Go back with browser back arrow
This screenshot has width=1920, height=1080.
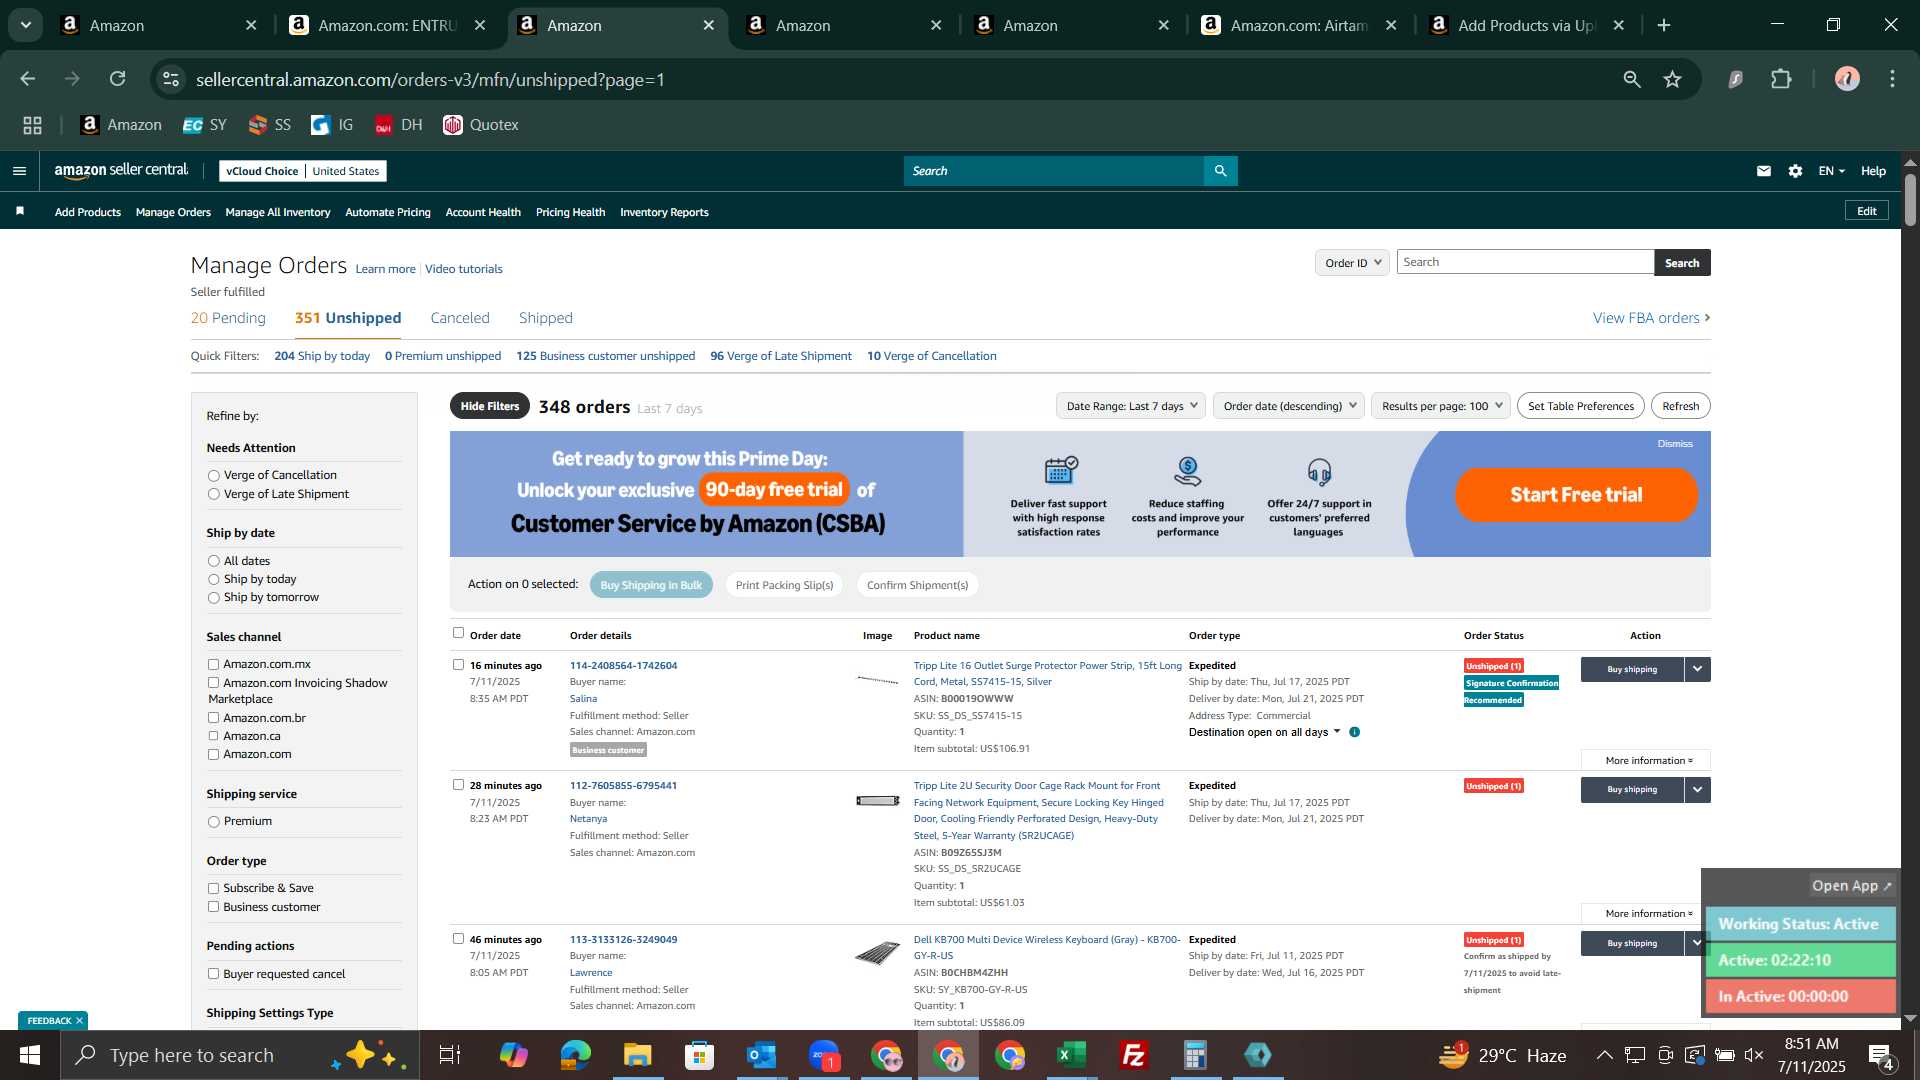point(28,79)
